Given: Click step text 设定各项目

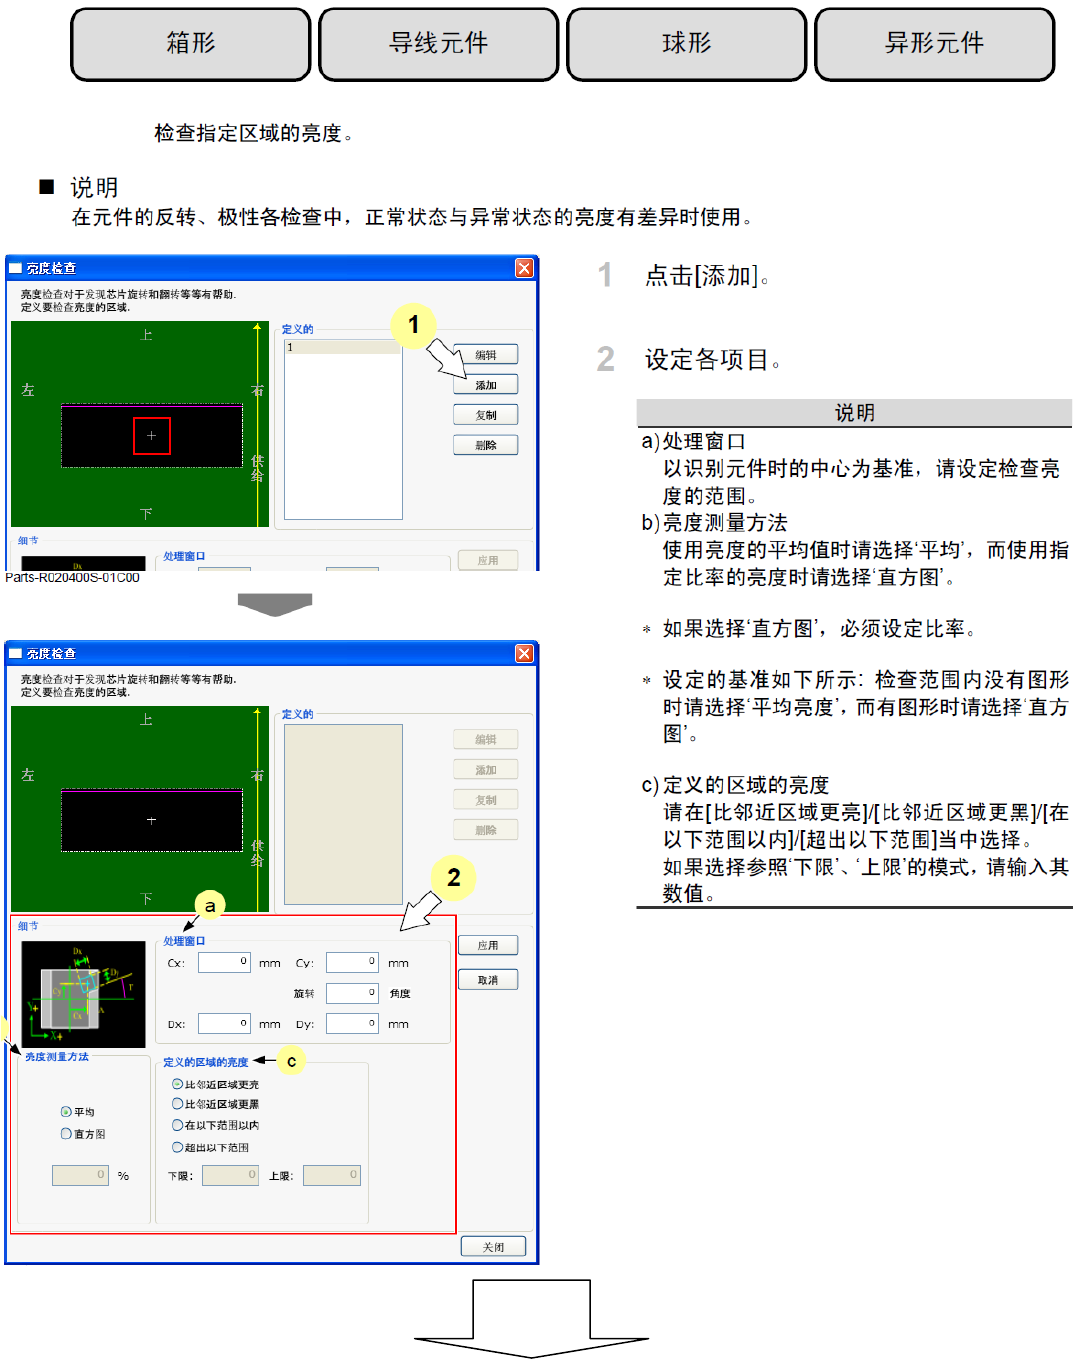Looking at the screenshot, I should click(x=712, y=360).
